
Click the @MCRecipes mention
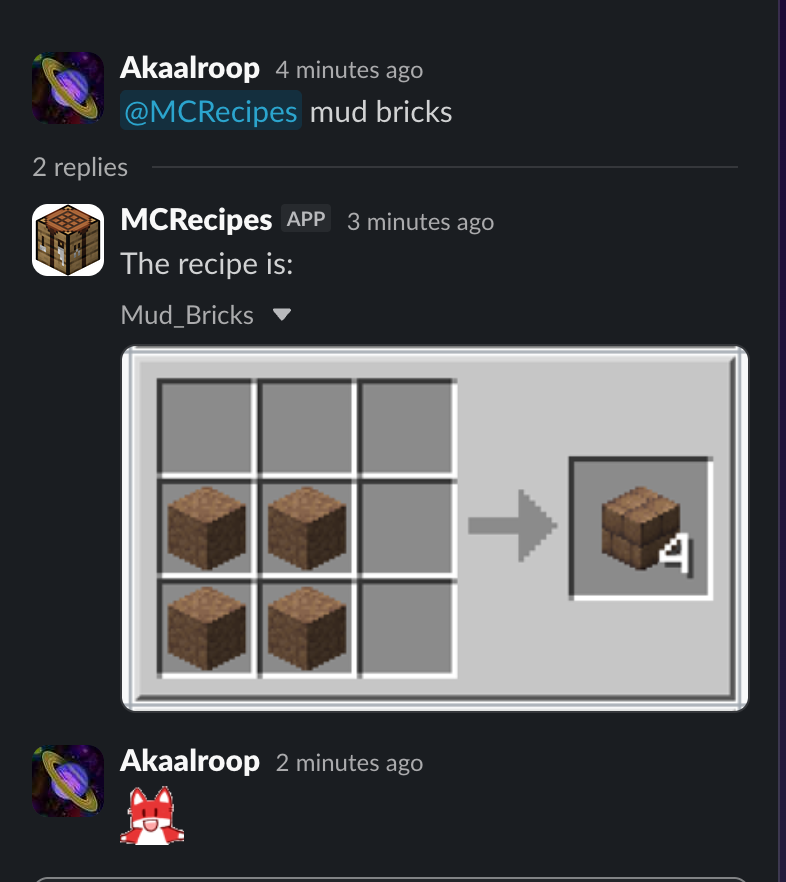(x=211, y=111)
